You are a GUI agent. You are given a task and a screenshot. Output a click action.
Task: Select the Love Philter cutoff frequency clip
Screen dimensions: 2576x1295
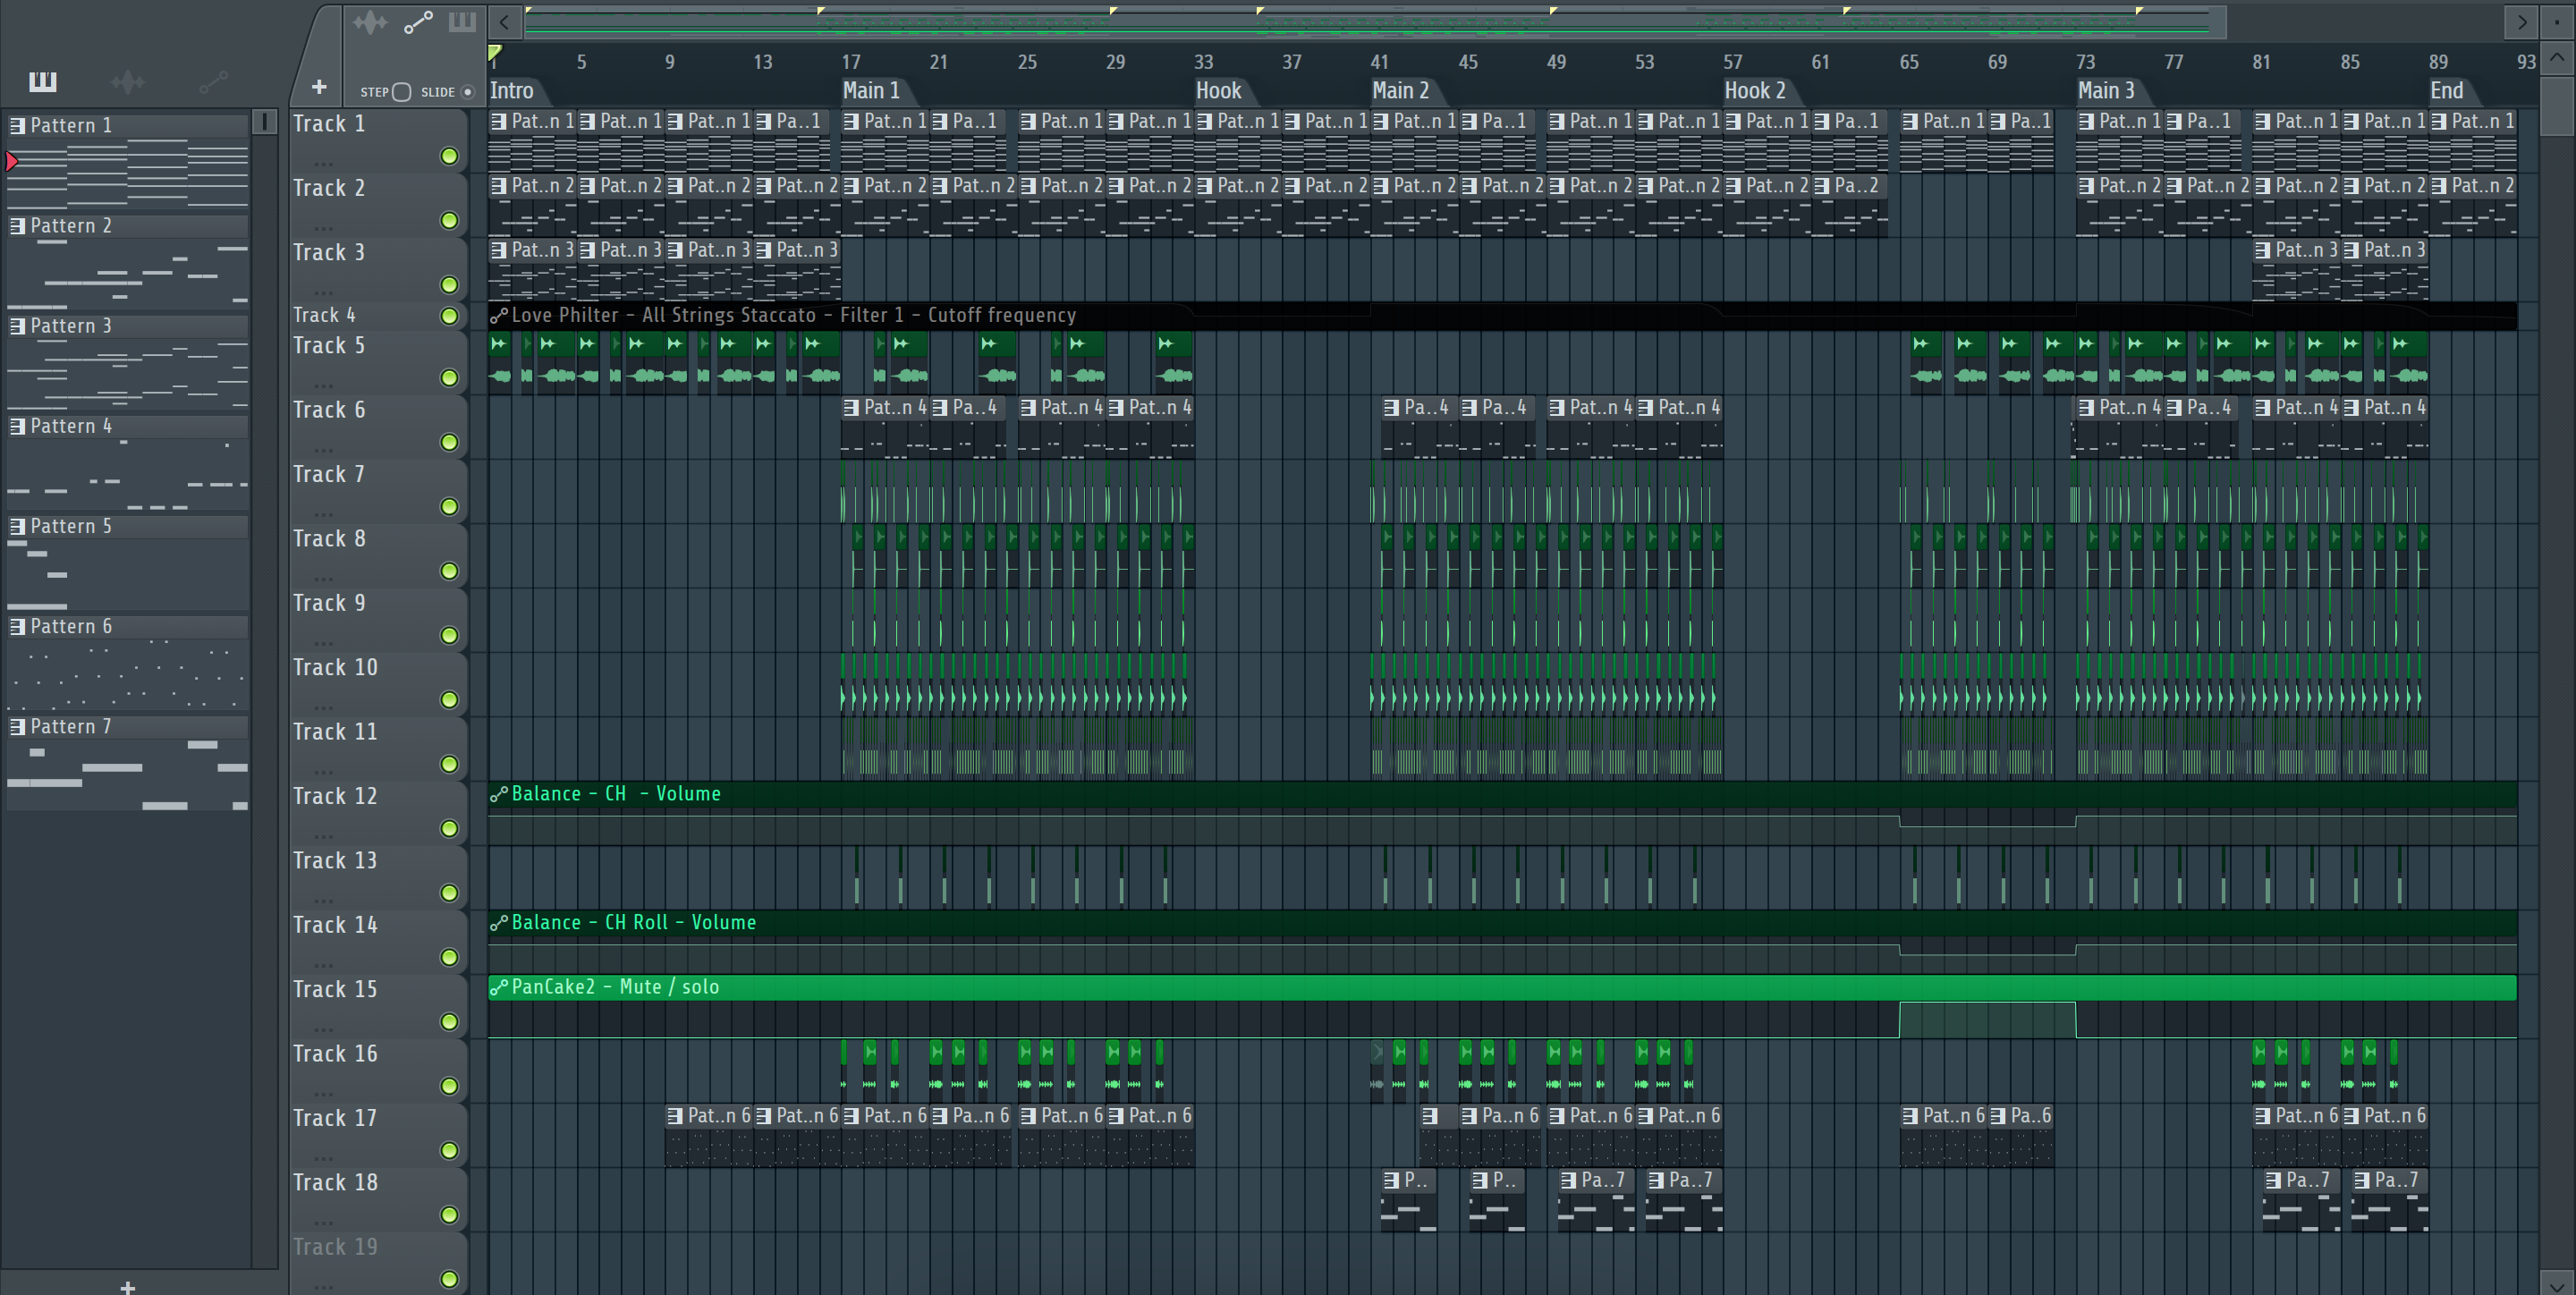[x=1502, y=315]
